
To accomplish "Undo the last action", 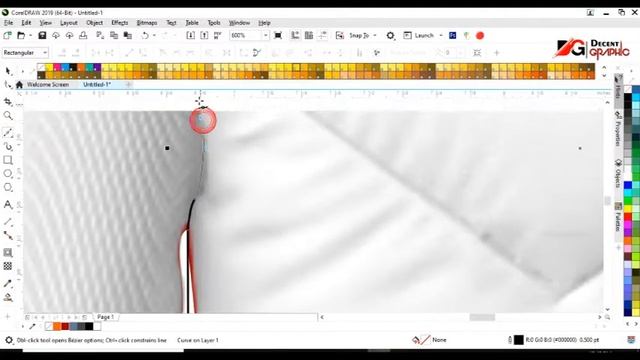I will [145, 36].
